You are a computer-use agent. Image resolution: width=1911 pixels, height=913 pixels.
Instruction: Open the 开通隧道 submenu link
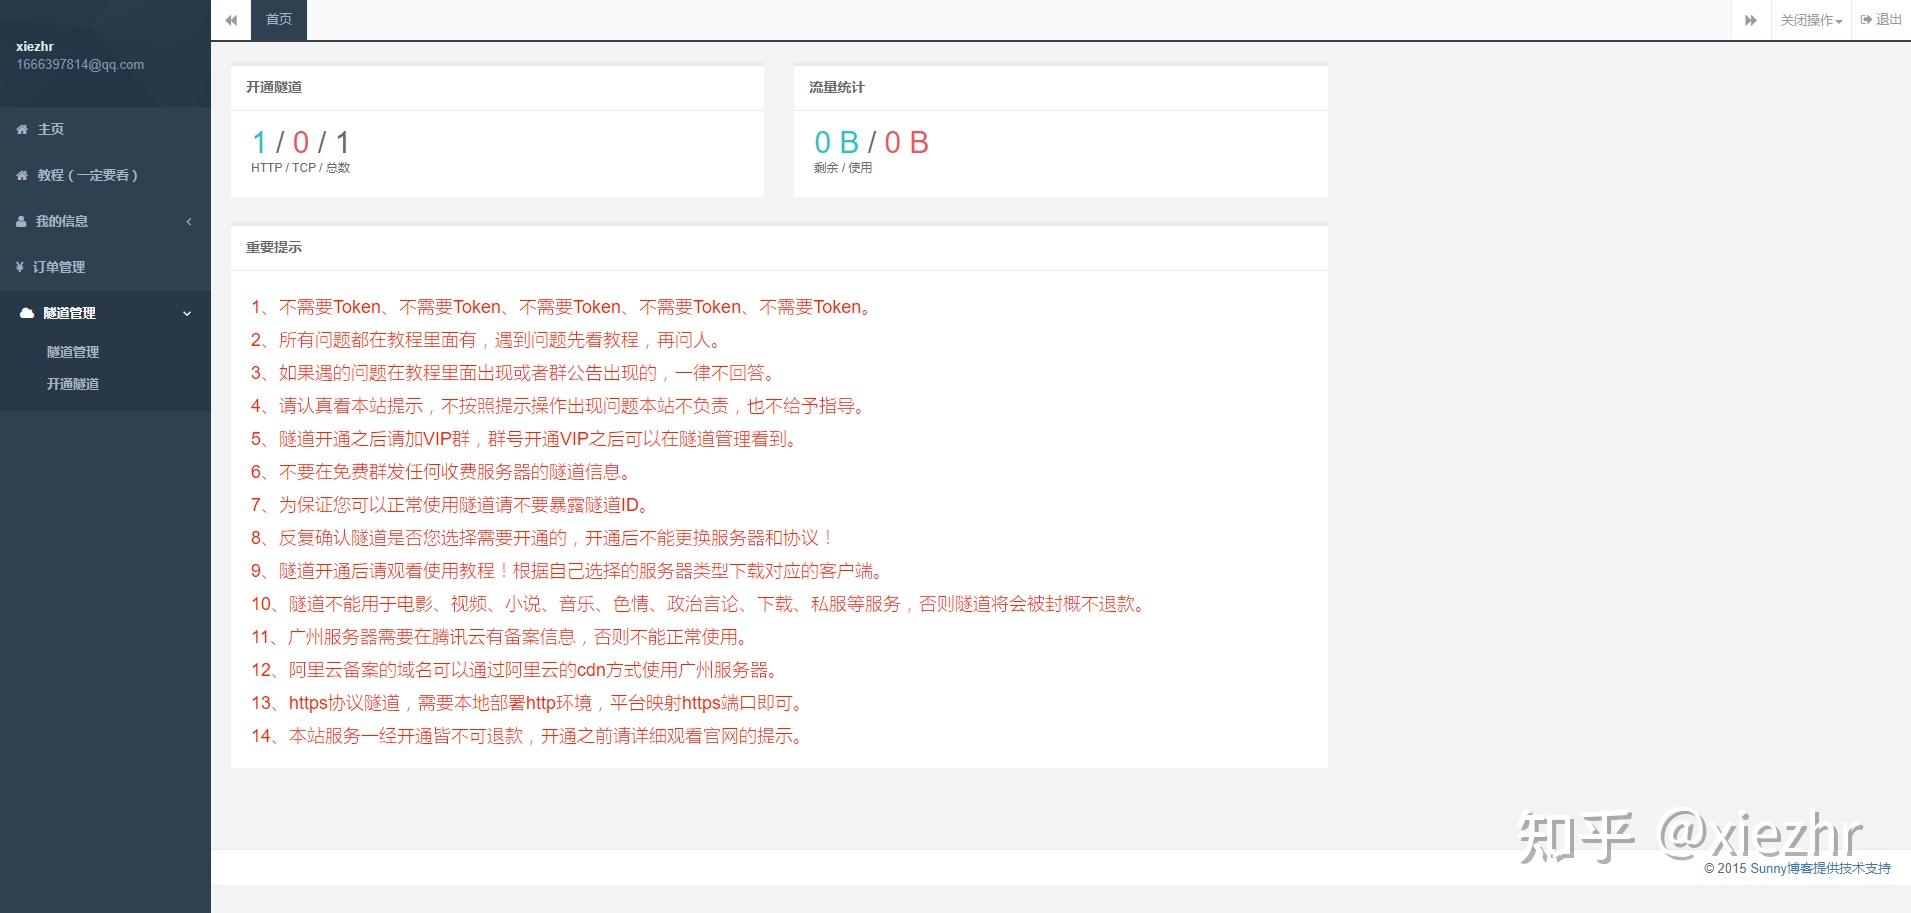pyautogui.click(x=71, y=383)
